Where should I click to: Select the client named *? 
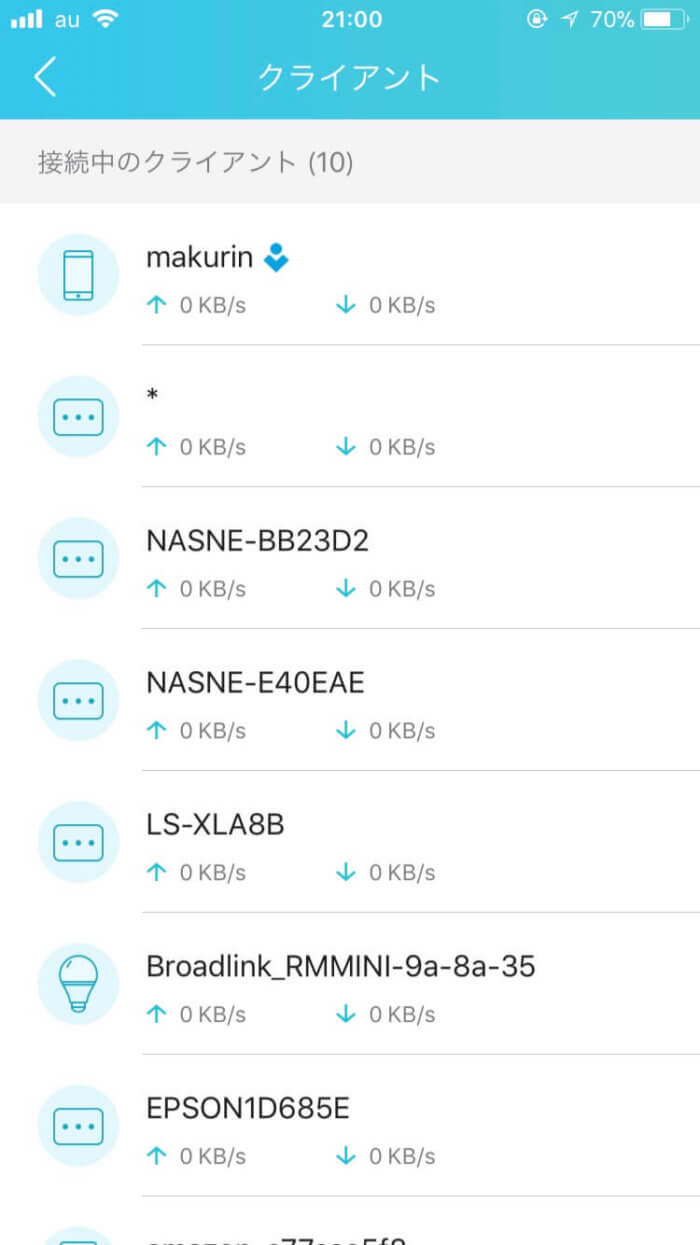coord(350,417)
